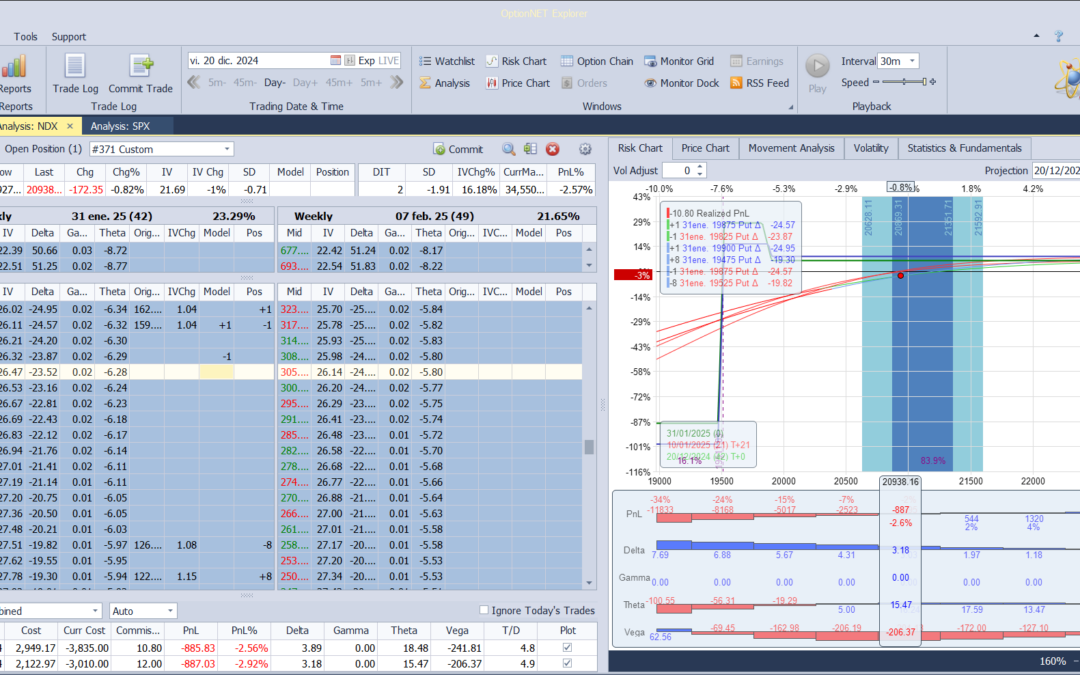Open the Monitor Grid window
Viewport: 1080px width, 675px height.
pyautogui.click(x=678, y=61)
